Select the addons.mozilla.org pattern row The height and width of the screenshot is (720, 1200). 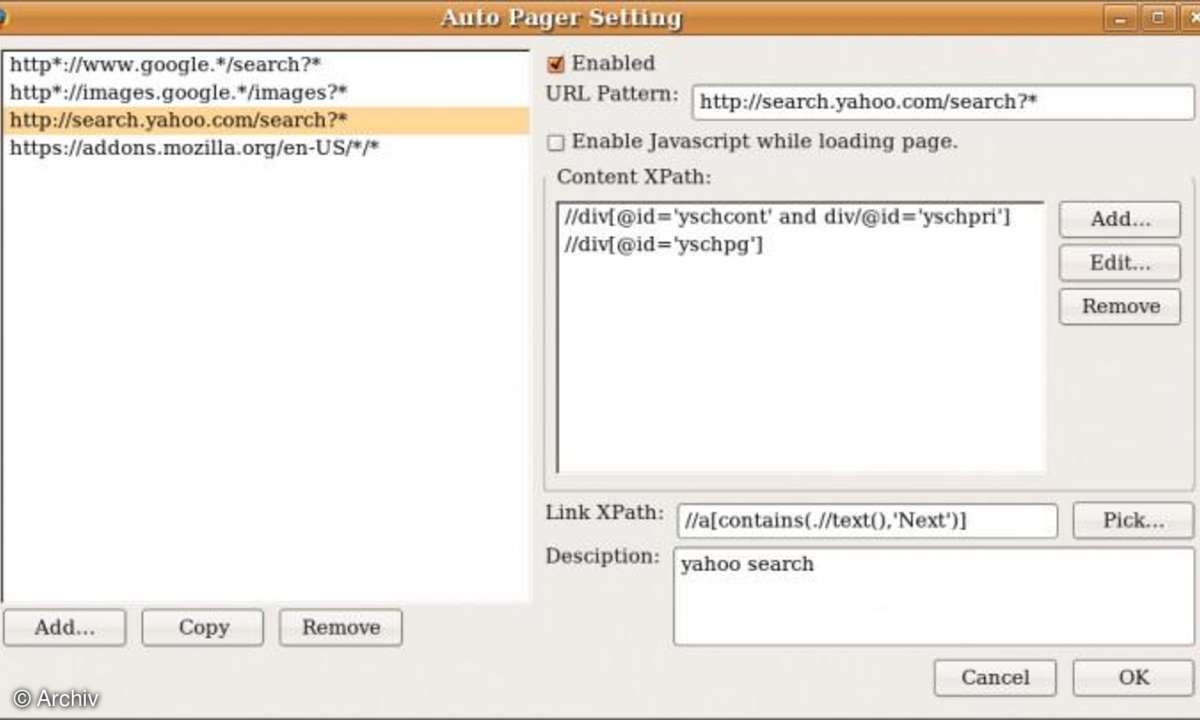pos(265,148)
